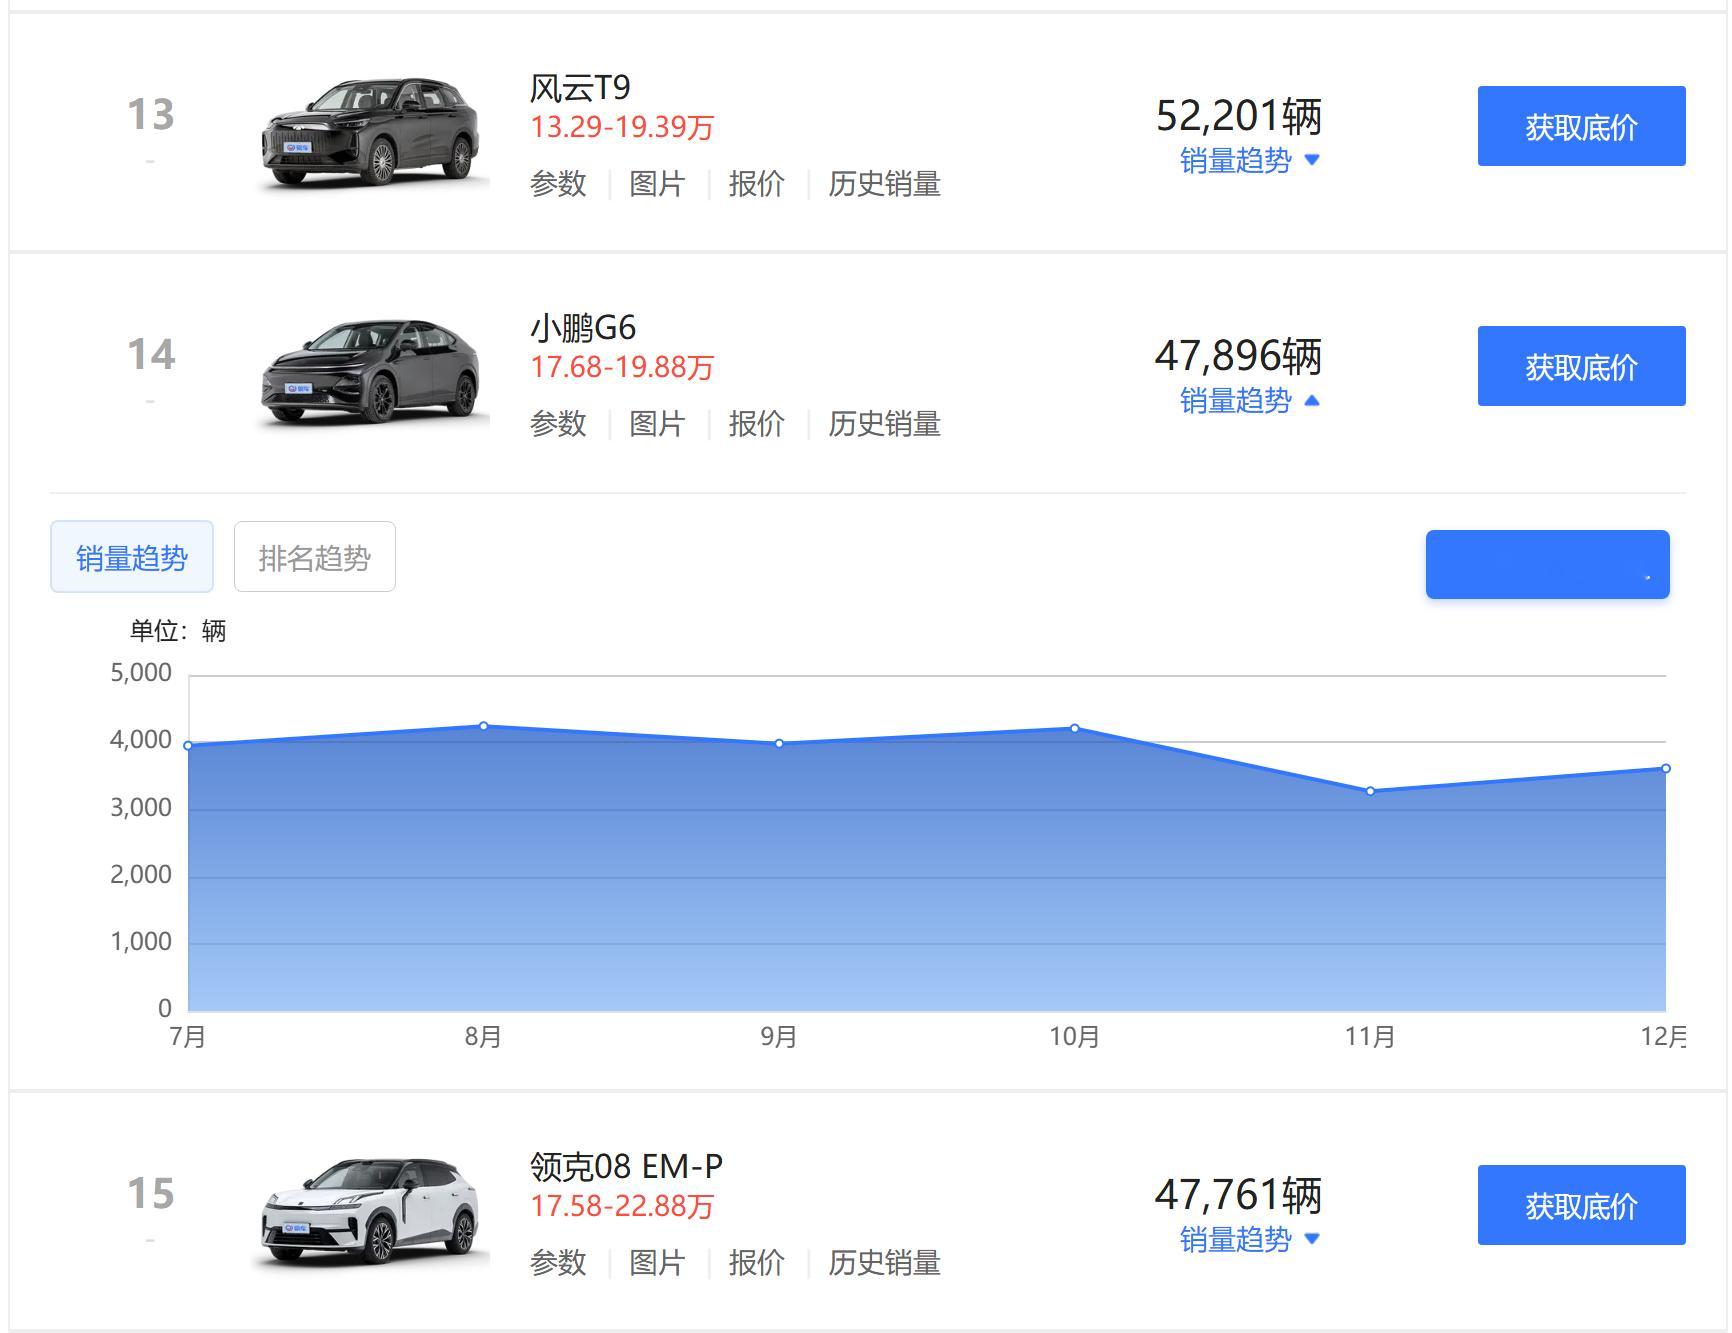Click the price range 17.58-22.88万
The height and width of the screenshot is (1333, 1732).
(622, 1206)
